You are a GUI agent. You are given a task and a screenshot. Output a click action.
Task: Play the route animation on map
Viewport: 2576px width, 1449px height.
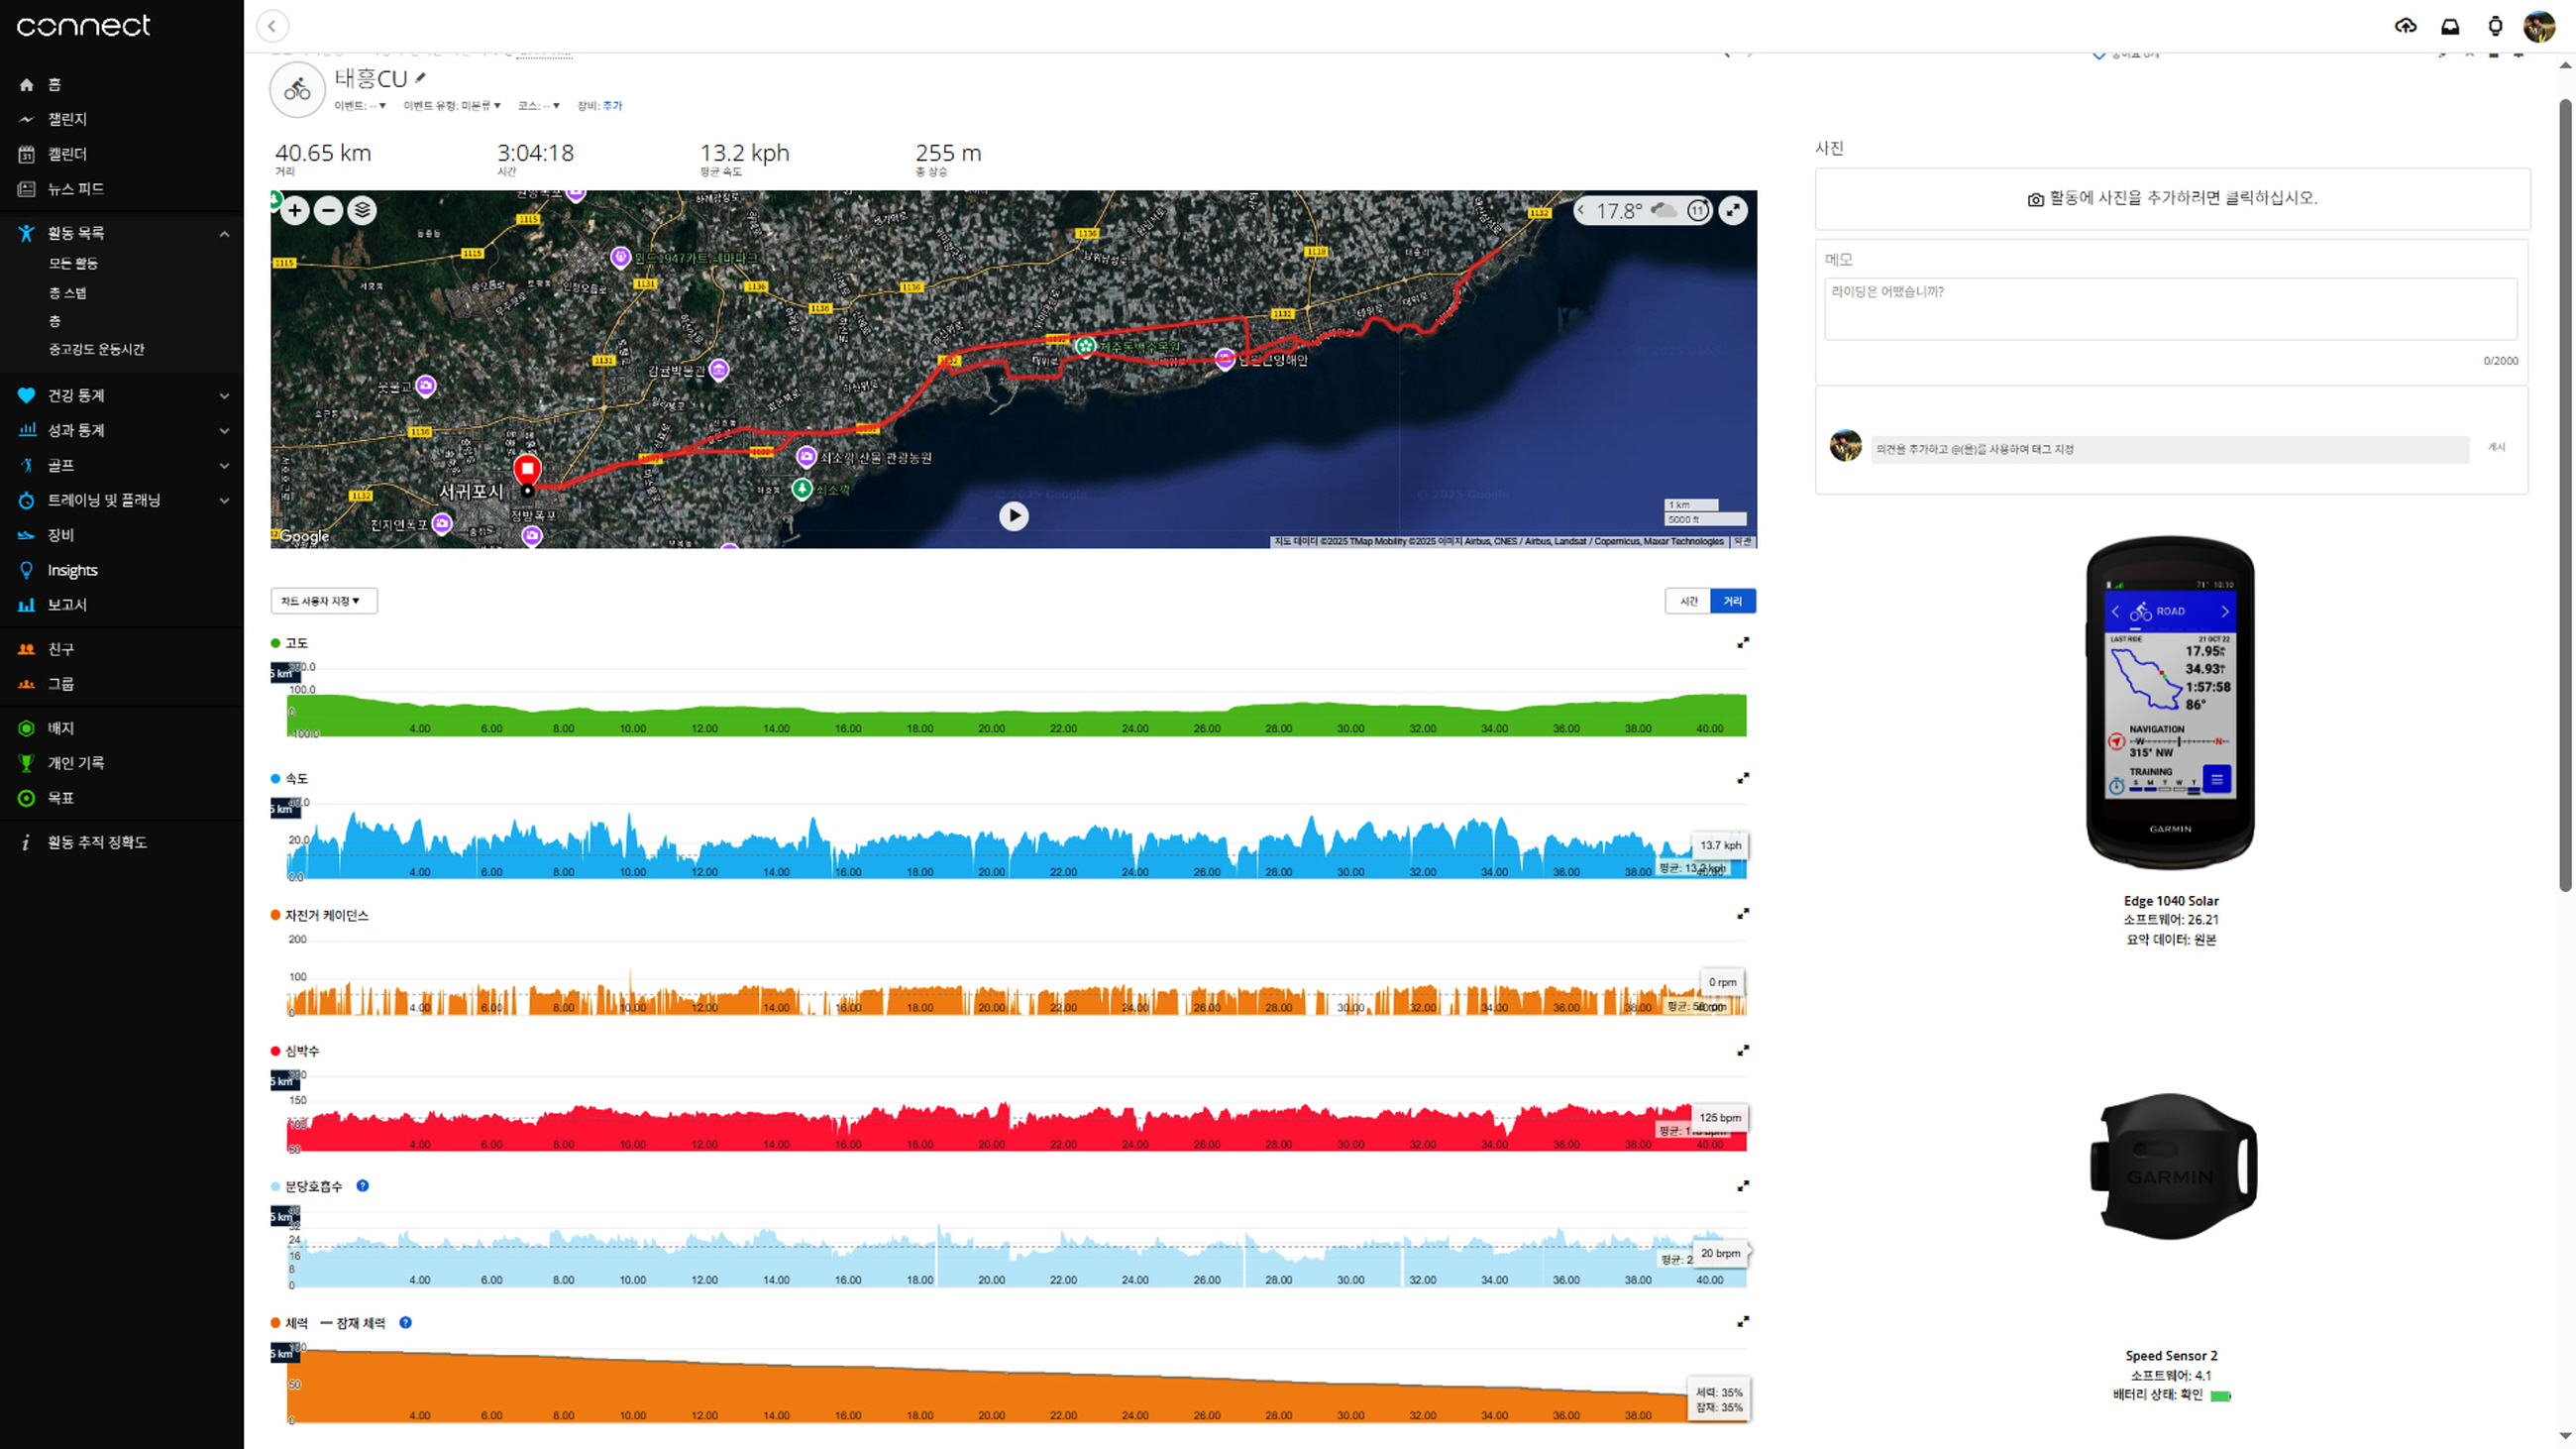[1013, 516]
